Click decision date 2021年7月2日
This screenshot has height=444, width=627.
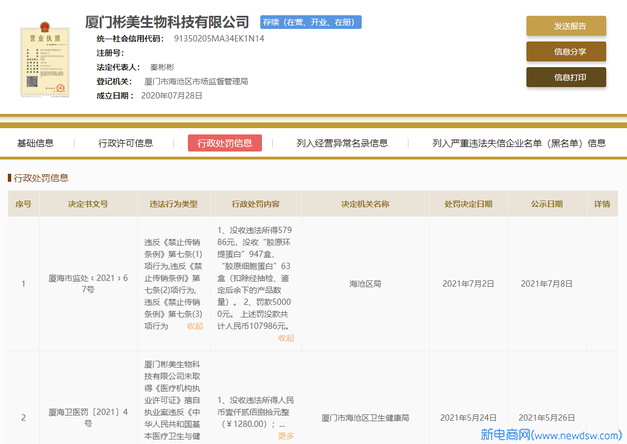pos(468,284)
